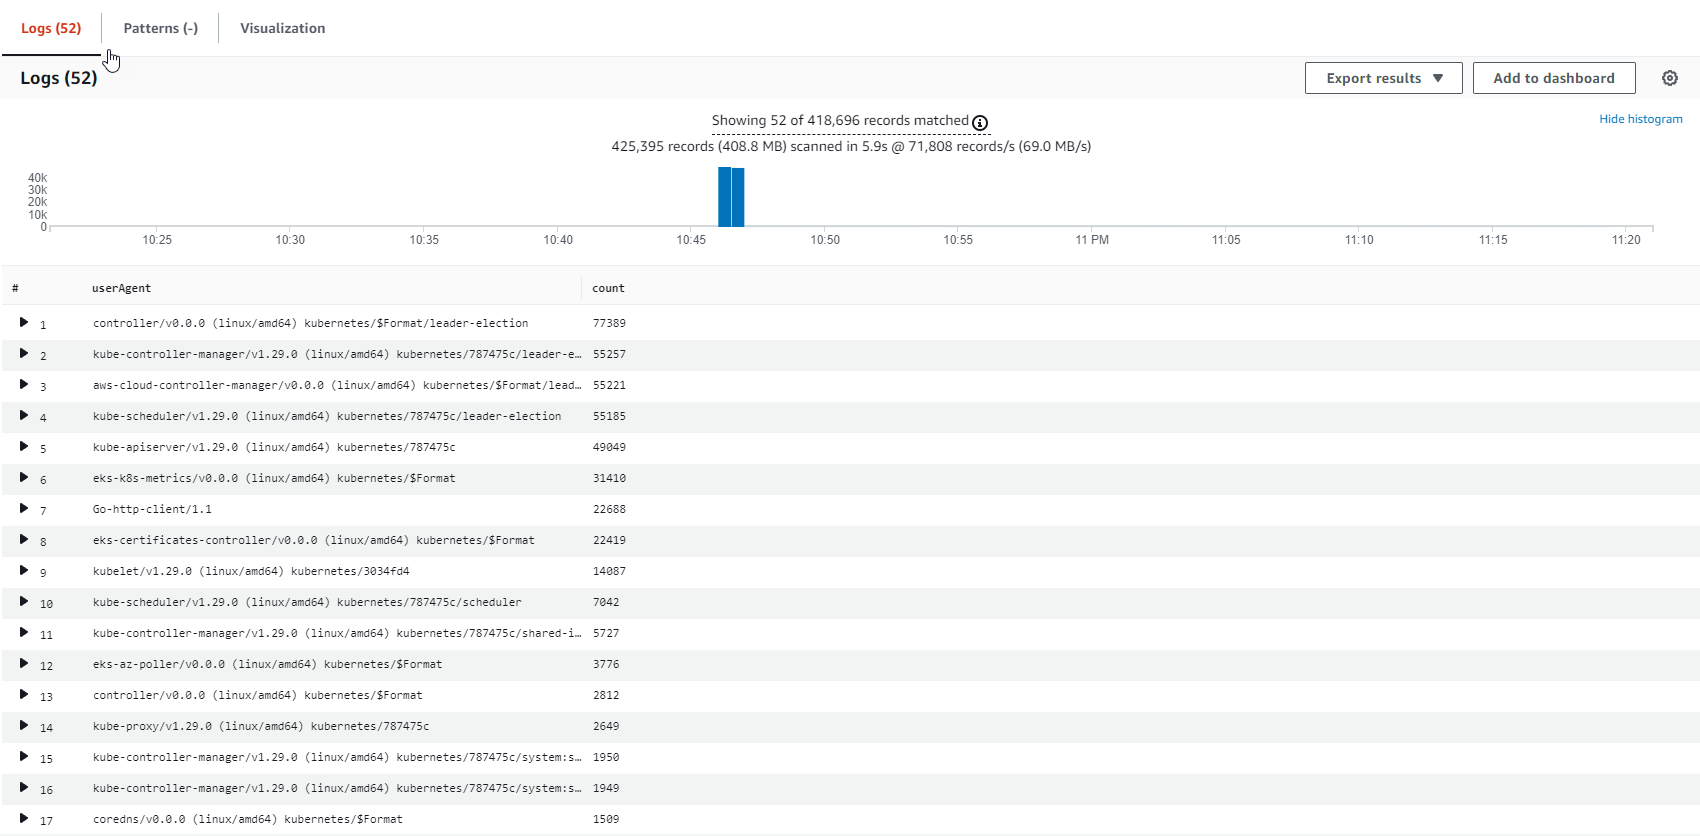This screenshot has height=836, width=1700.
Task: Click the count value 2812
Action: point(606,695)
